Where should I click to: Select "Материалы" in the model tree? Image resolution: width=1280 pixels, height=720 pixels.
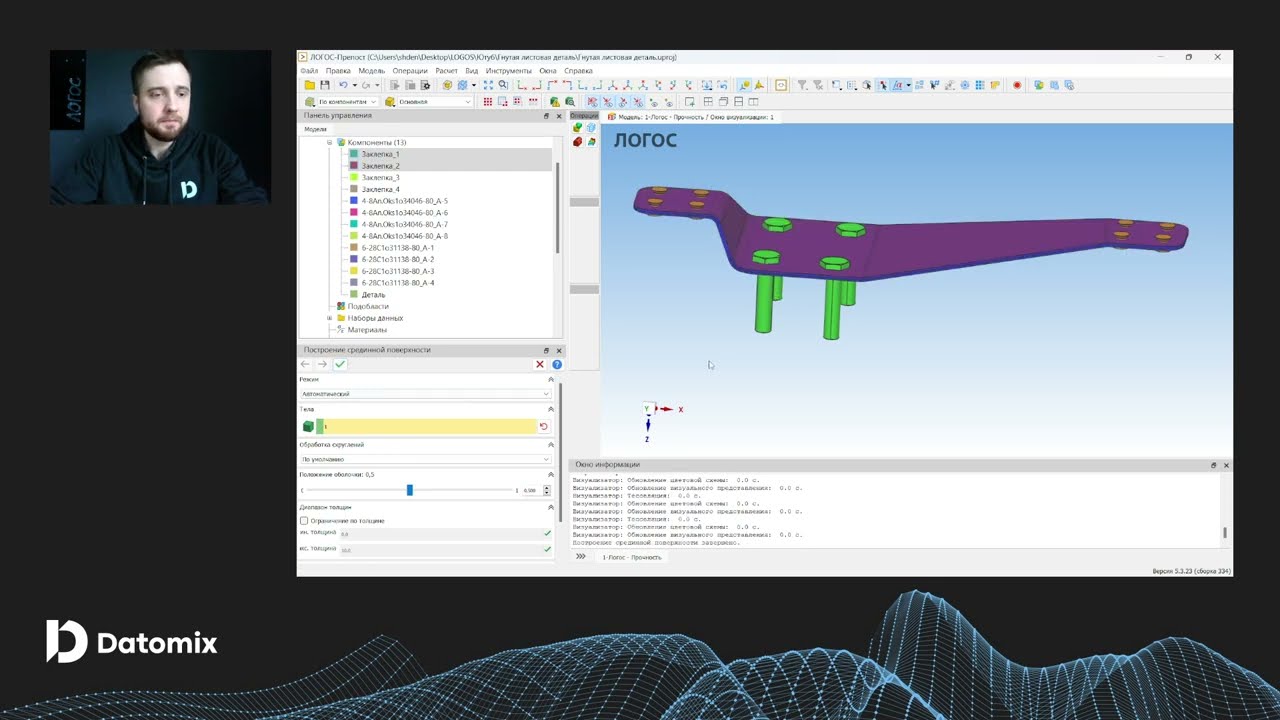click(x=367, y=330)
